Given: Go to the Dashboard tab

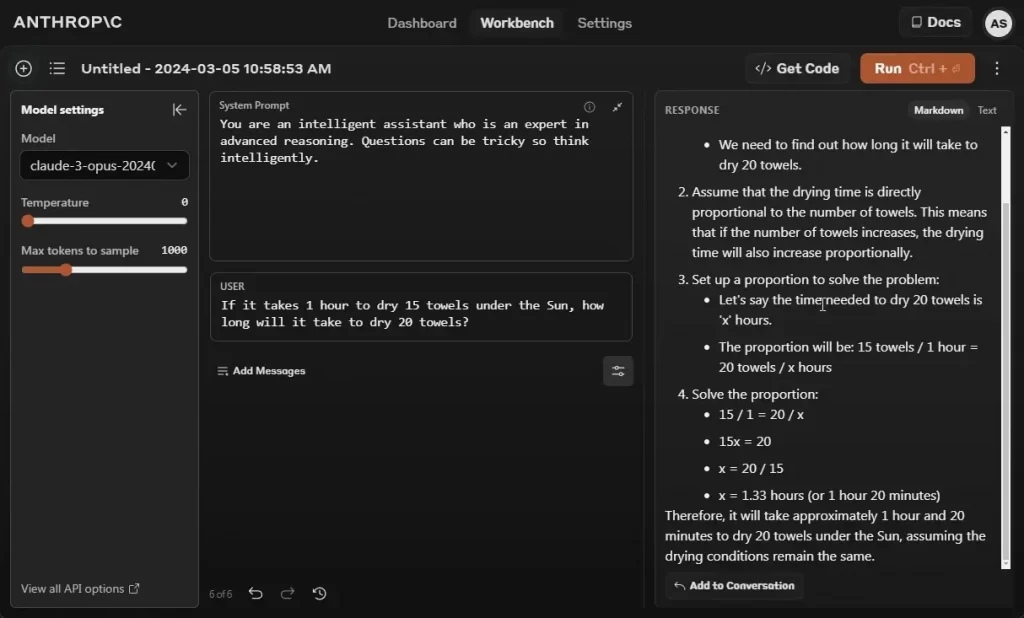Looking at the screenshot, I should 422,23.
